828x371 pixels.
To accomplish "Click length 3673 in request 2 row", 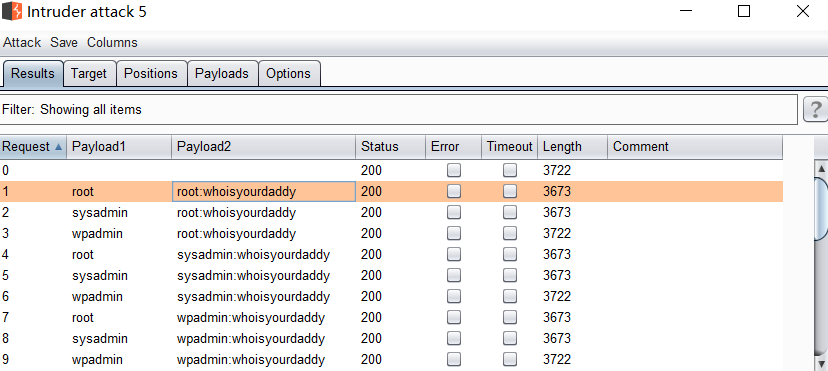I will [x=557, y=213].
